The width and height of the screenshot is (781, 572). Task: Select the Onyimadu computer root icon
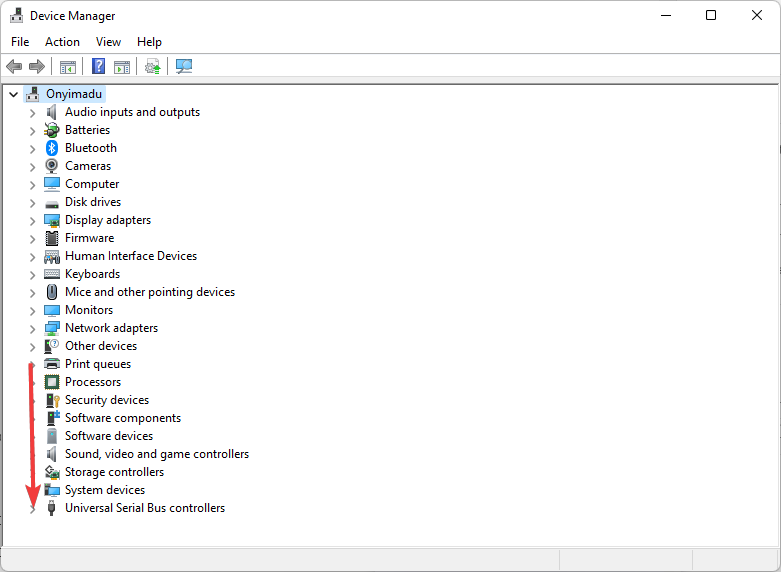point(33,94)
